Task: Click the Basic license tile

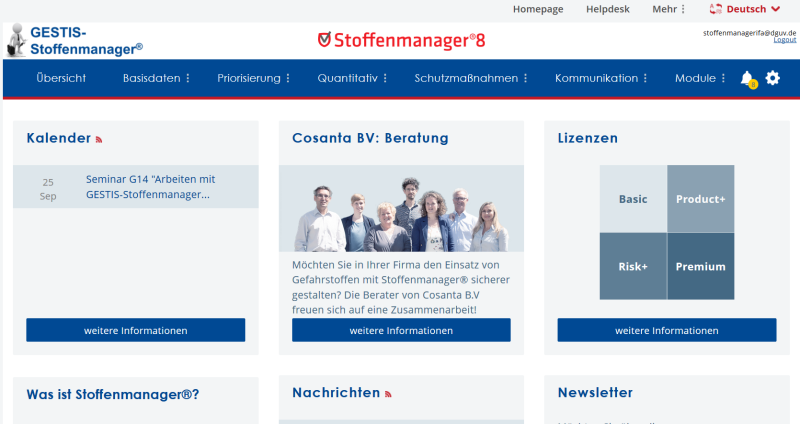Action: tap(633, 199)
